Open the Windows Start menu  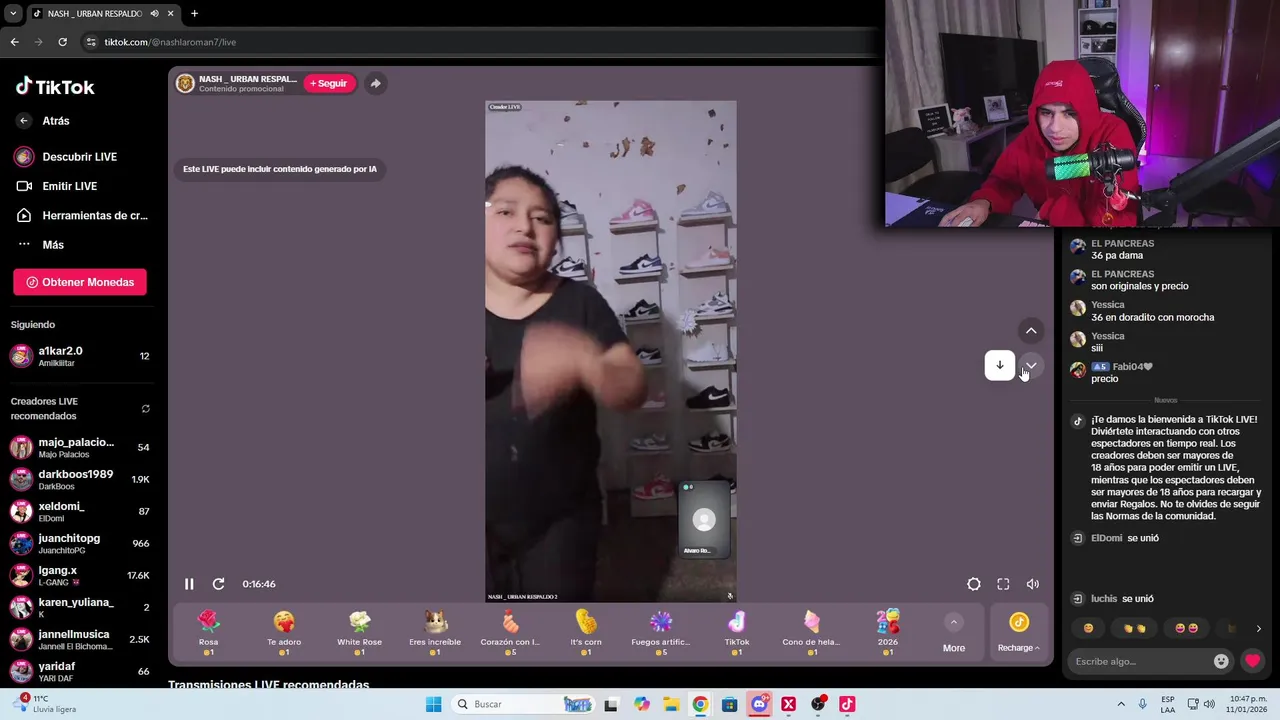433,704
